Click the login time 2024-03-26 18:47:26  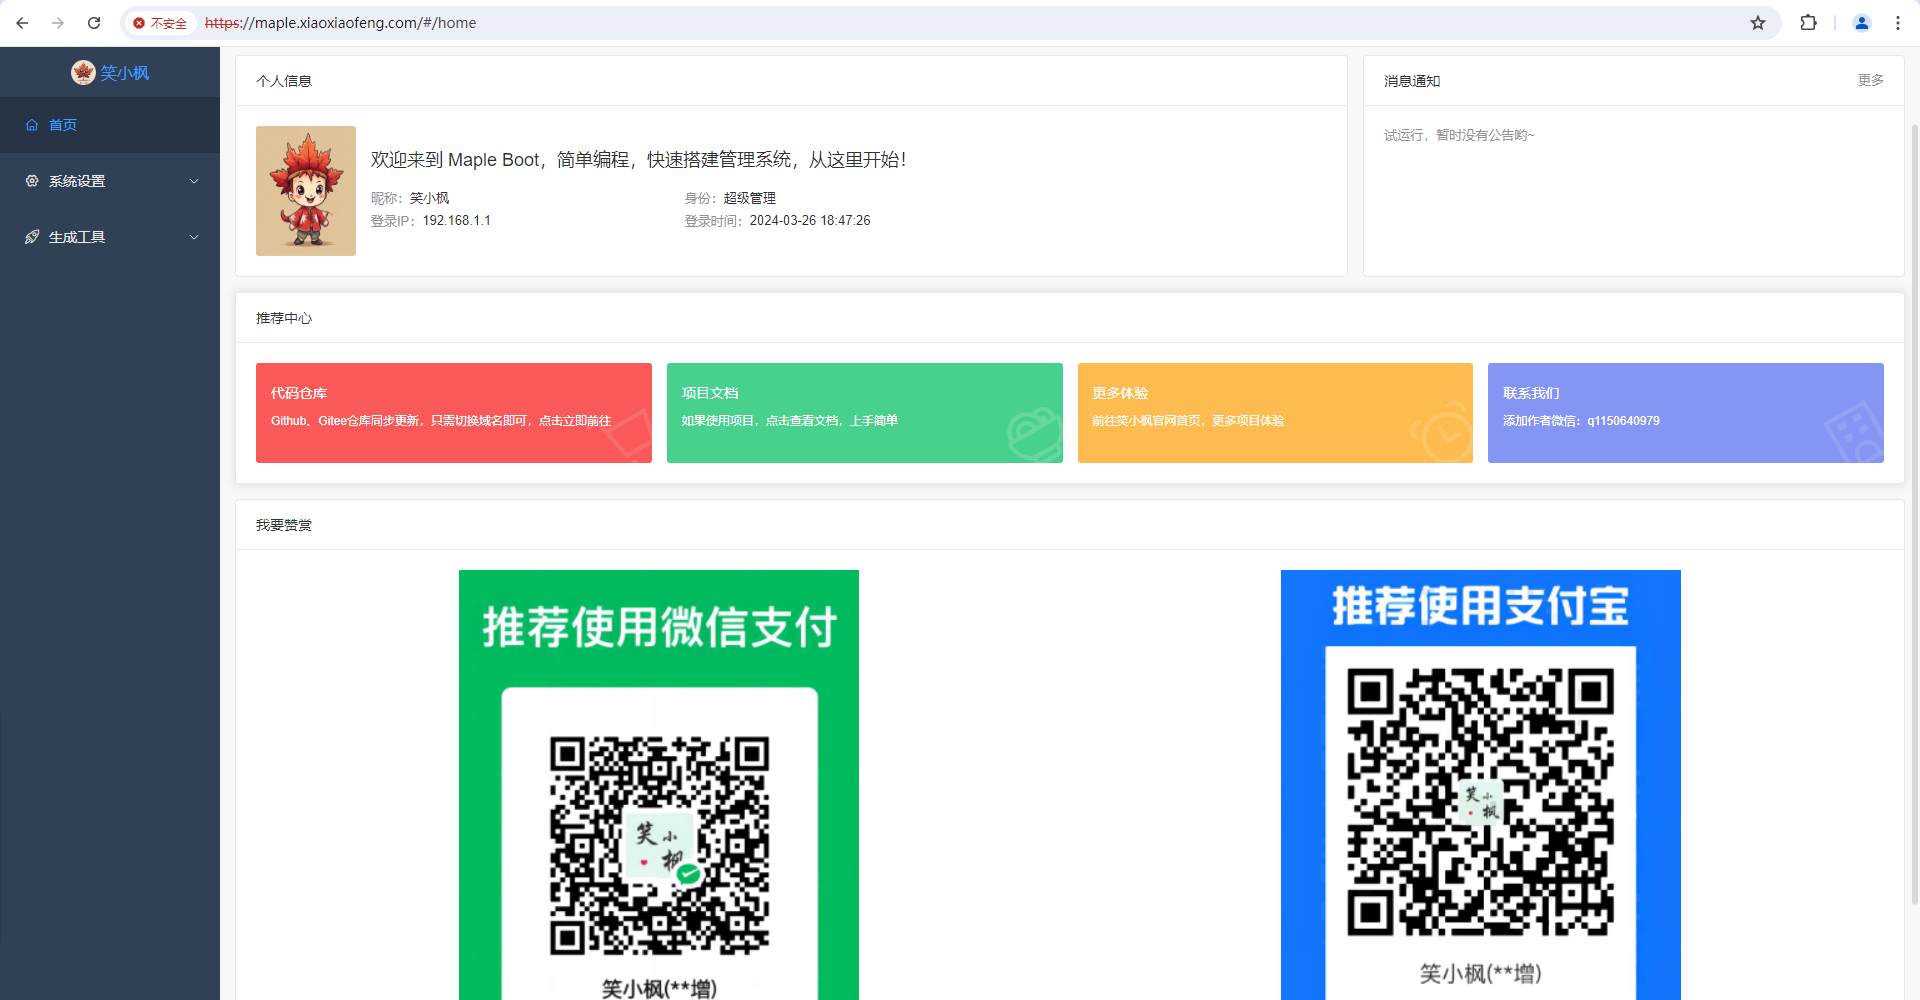(810, 221)
